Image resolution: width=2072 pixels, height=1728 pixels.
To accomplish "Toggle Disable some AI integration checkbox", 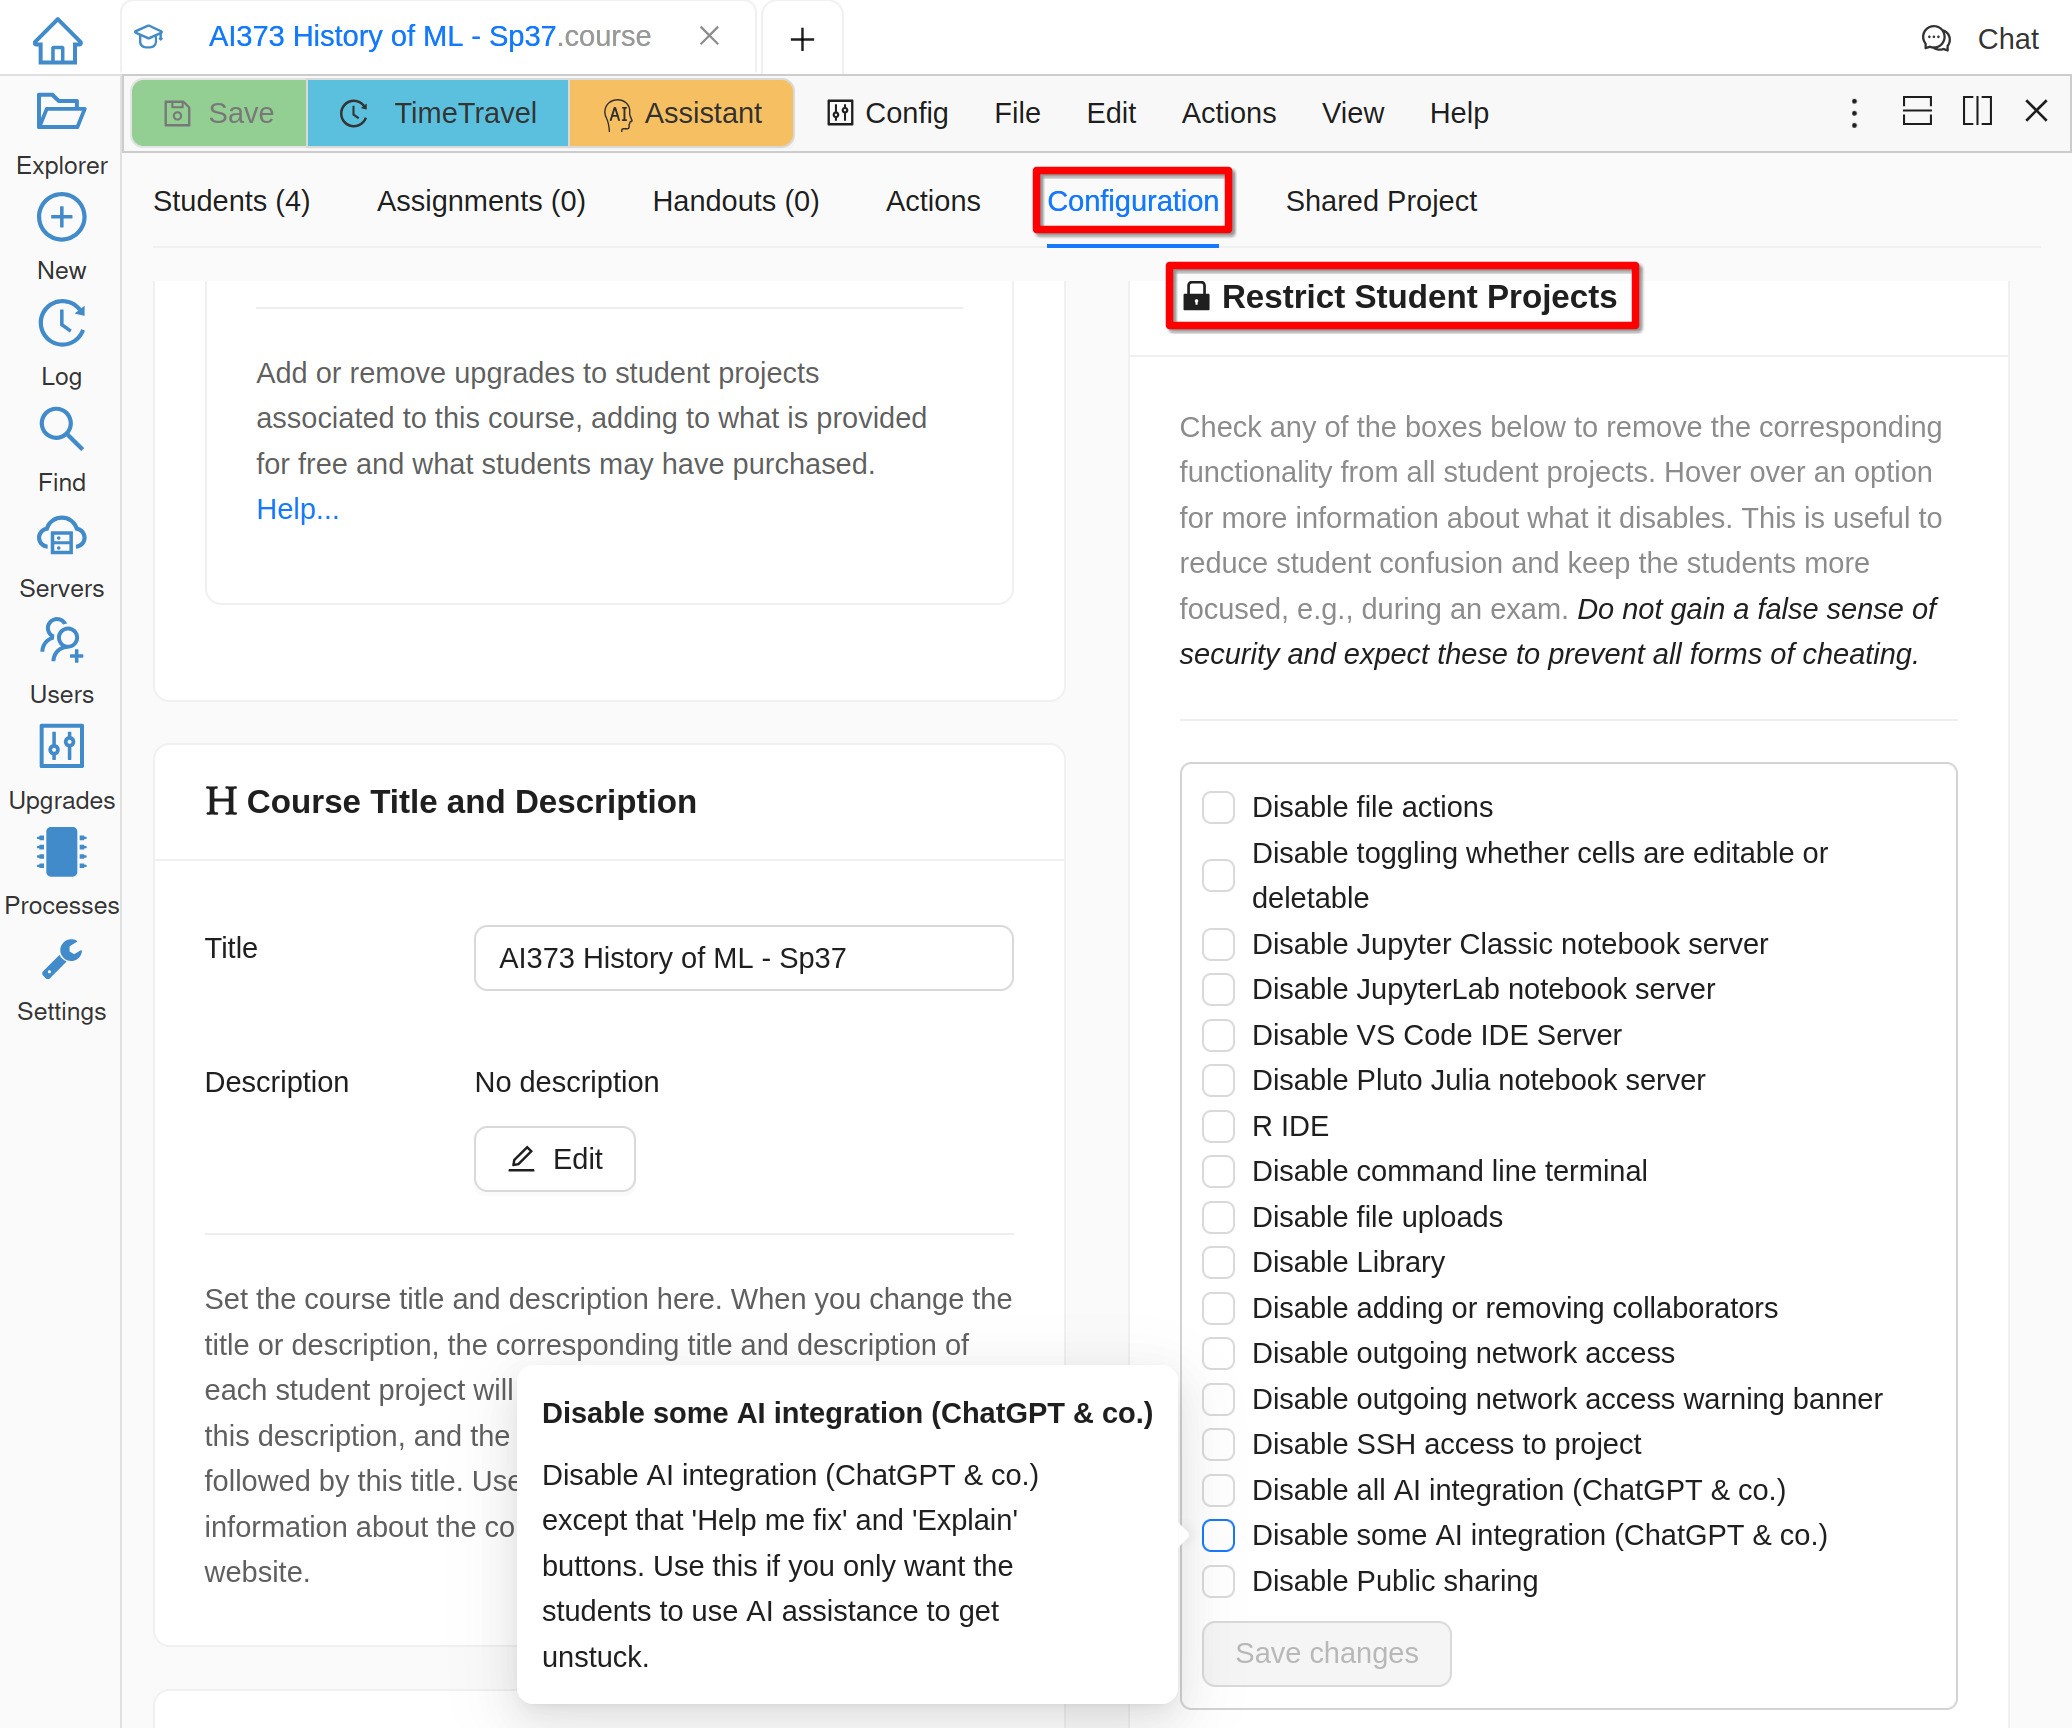I will [x=1218, y=1535].
